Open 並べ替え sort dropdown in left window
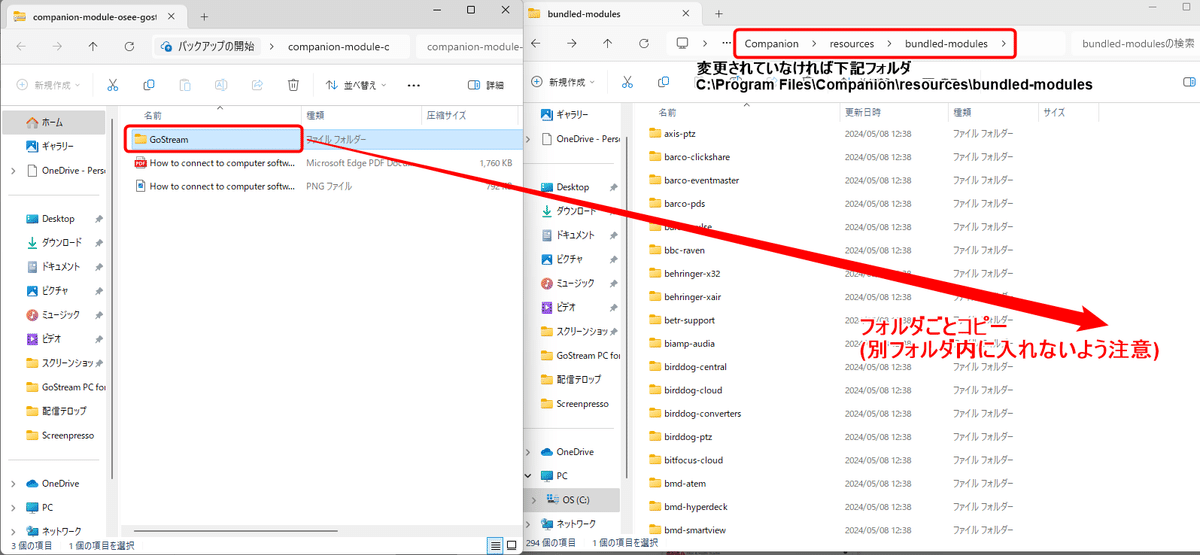Viewport: 1200px width, 555px height. click(355, 85)
